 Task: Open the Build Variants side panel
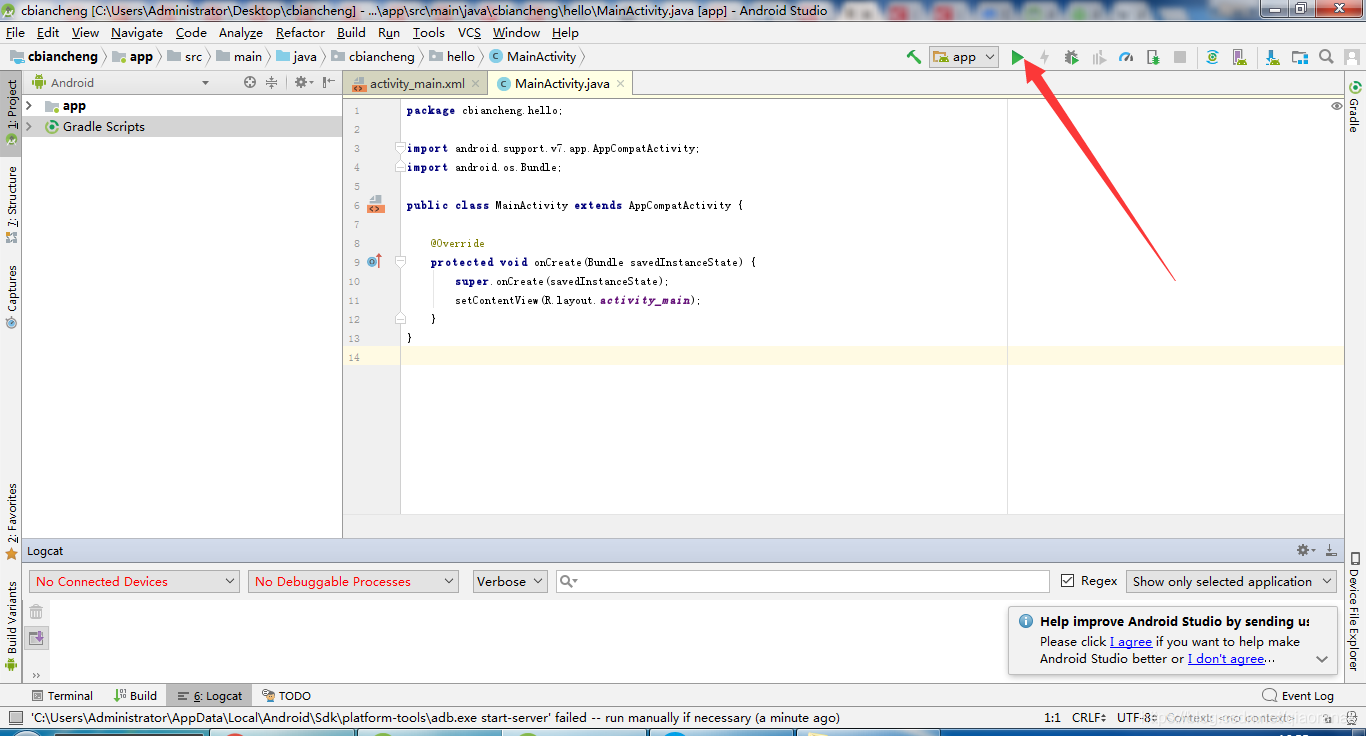click(x=12, y=625)
